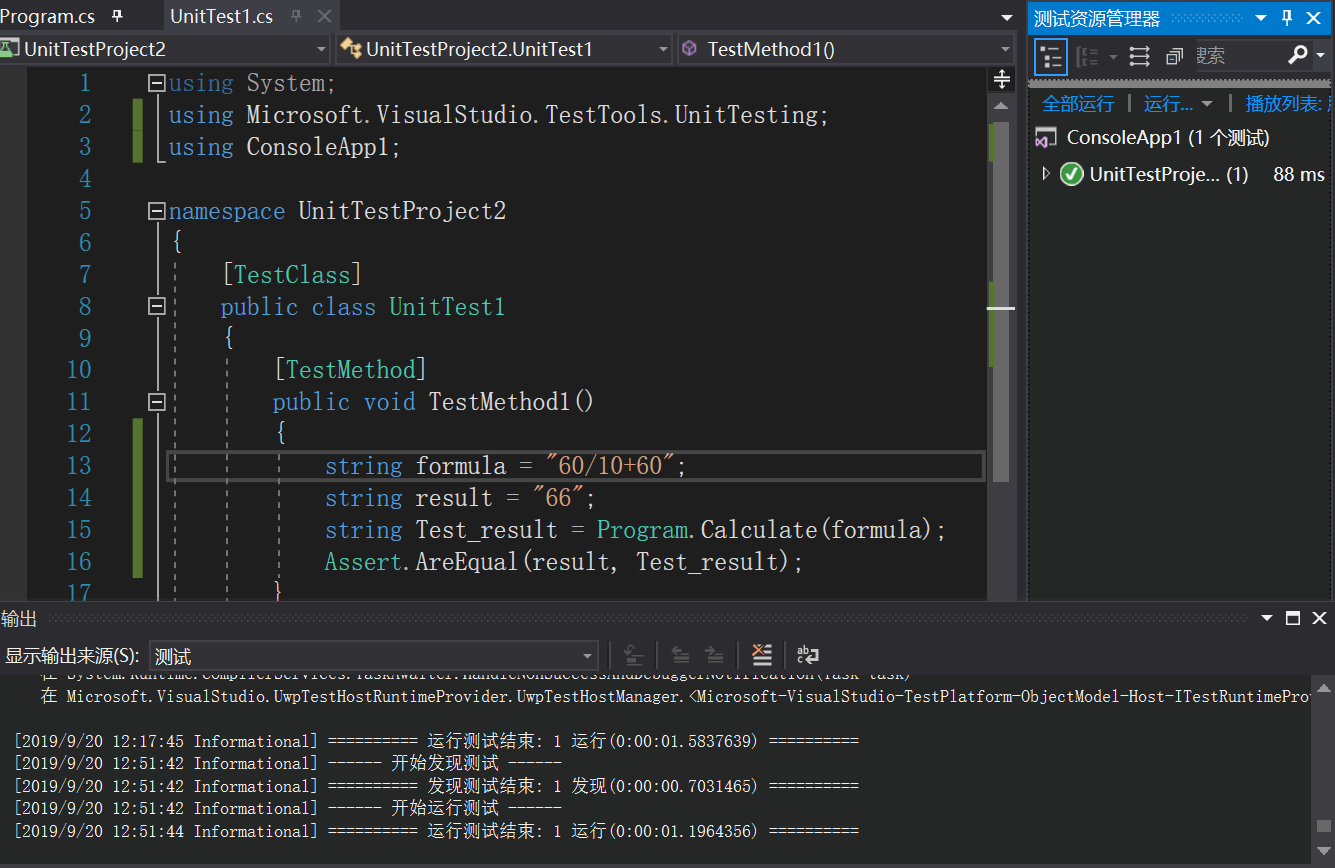Open the search filter dropdown arrow
Image resolution: width=1335 pixels, height=868 pixels.
[x=1320, y=56]
